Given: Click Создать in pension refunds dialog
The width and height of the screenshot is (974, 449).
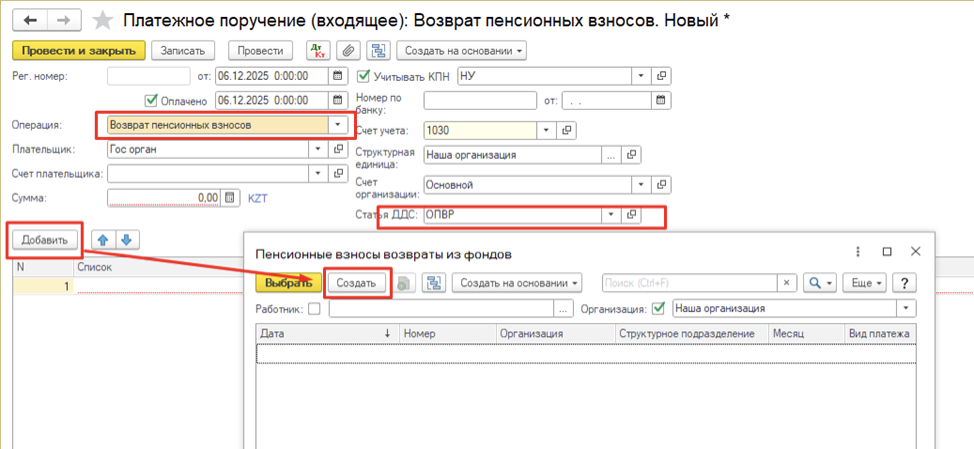Looking at the screenshot, I should pyautogui.click(x=356, y=283).
